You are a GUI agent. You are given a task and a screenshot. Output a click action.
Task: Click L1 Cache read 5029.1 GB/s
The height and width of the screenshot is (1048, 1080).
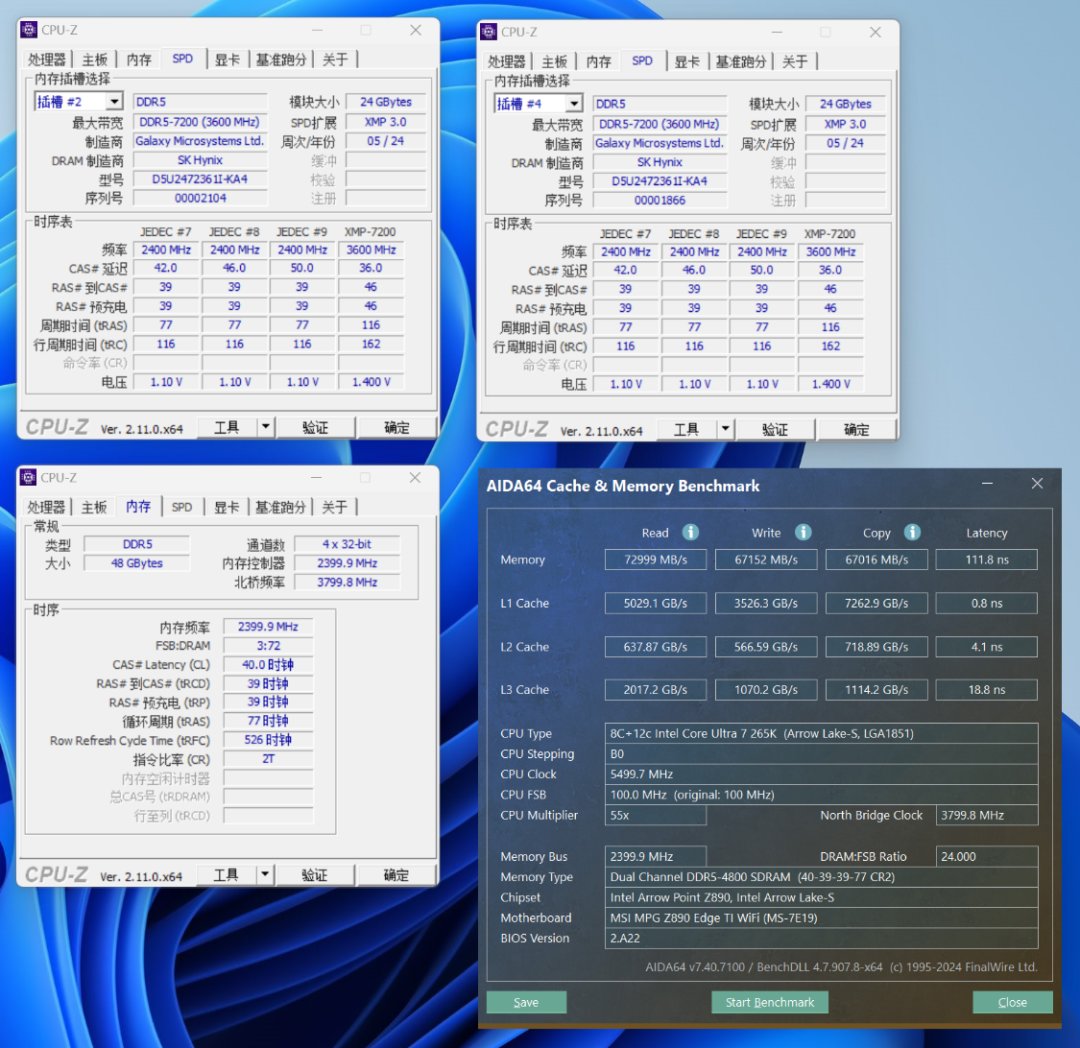[x=656, y=603]
